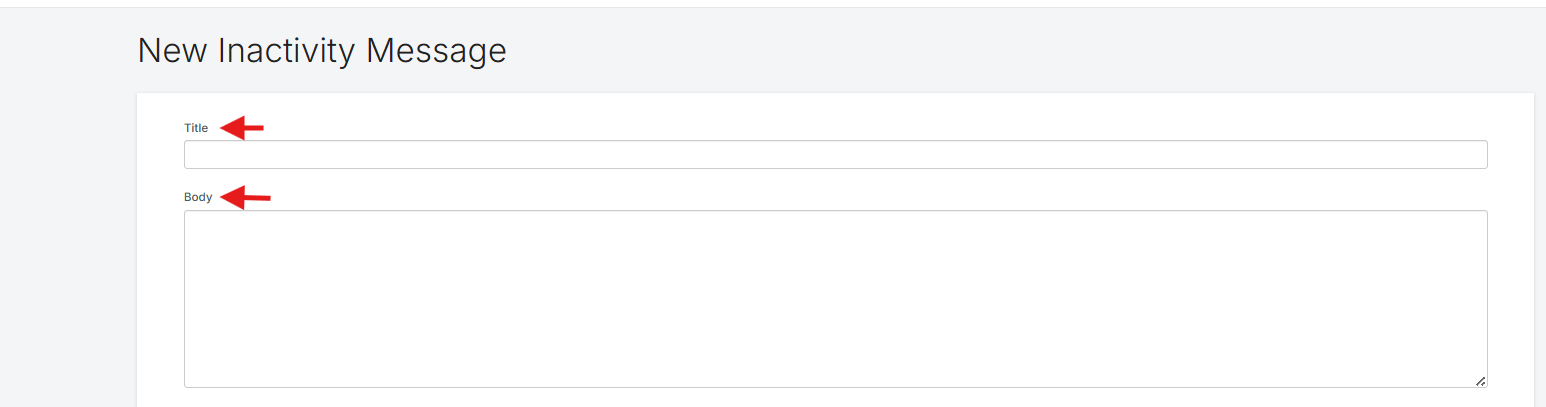
Task: Click the Title field label
Action: 196,128
